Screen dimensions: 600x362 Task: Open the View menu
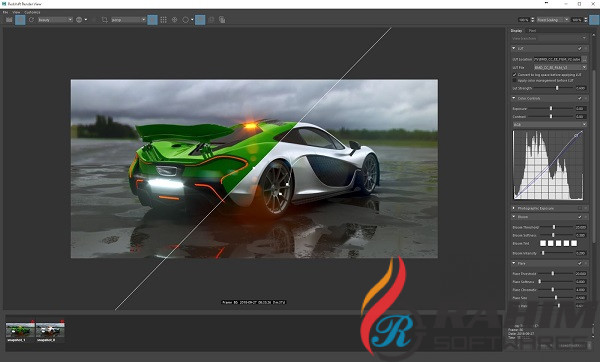pyautogui.click(x=16, y=12)
